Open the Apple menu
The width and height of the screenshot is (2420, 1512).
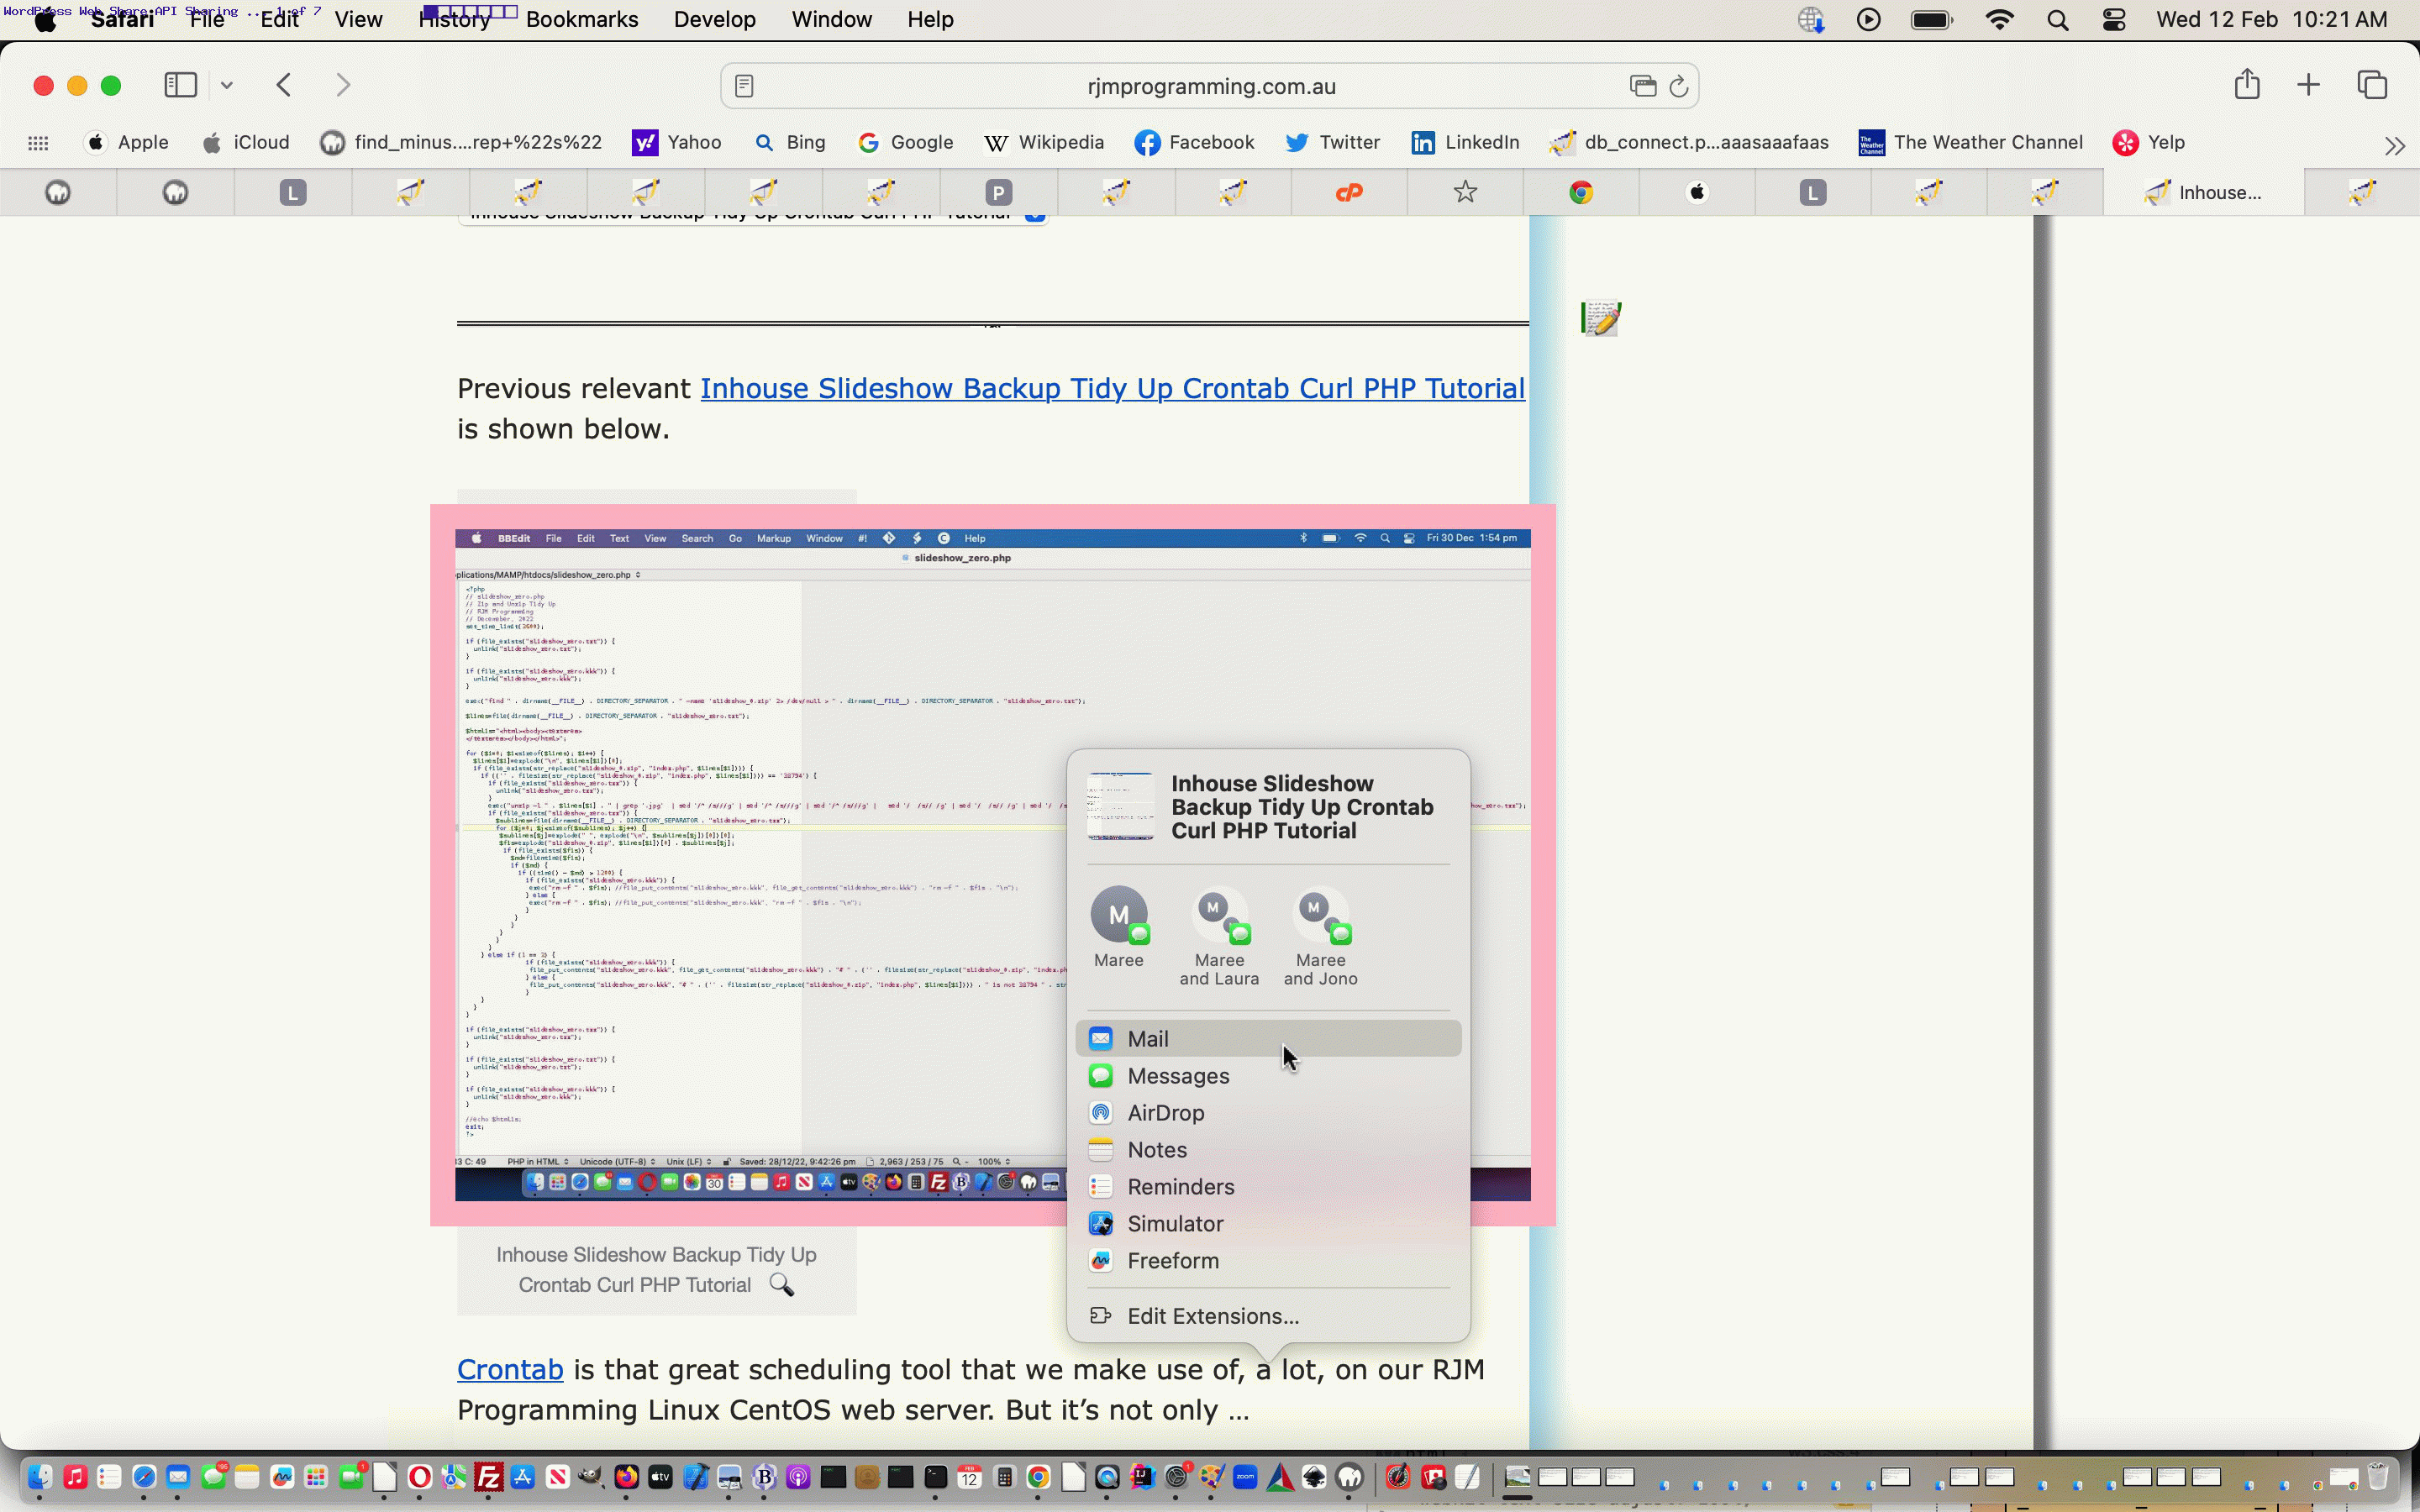click(46, 21)
